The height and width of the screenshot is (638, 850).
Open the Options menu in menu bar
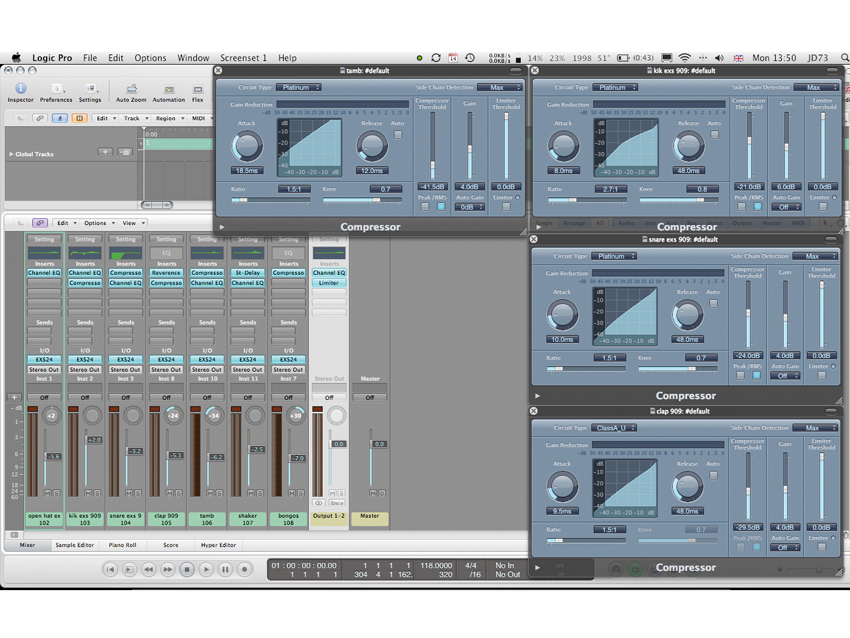coord(150,58)
